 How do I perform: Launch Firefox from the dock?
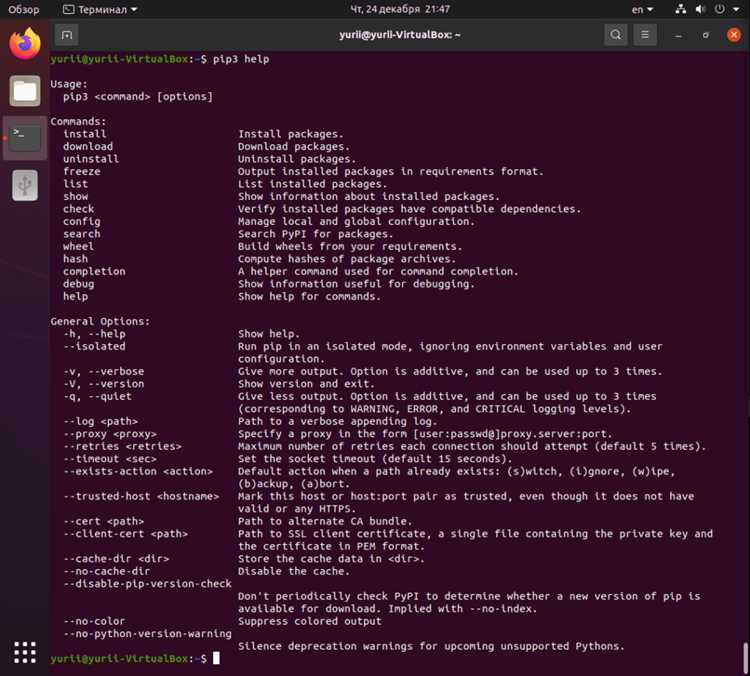[25, 44]
